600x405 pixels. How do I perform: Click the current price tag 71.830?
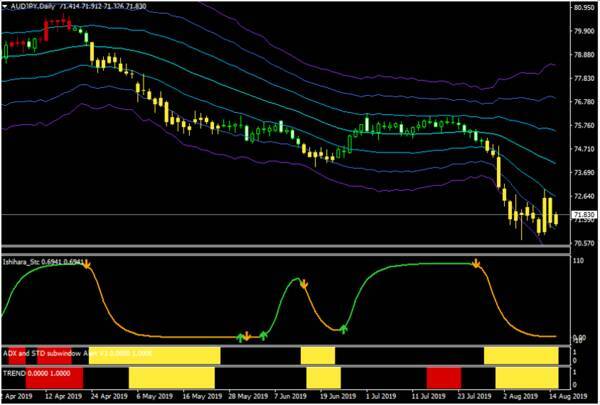click(583, 215)
